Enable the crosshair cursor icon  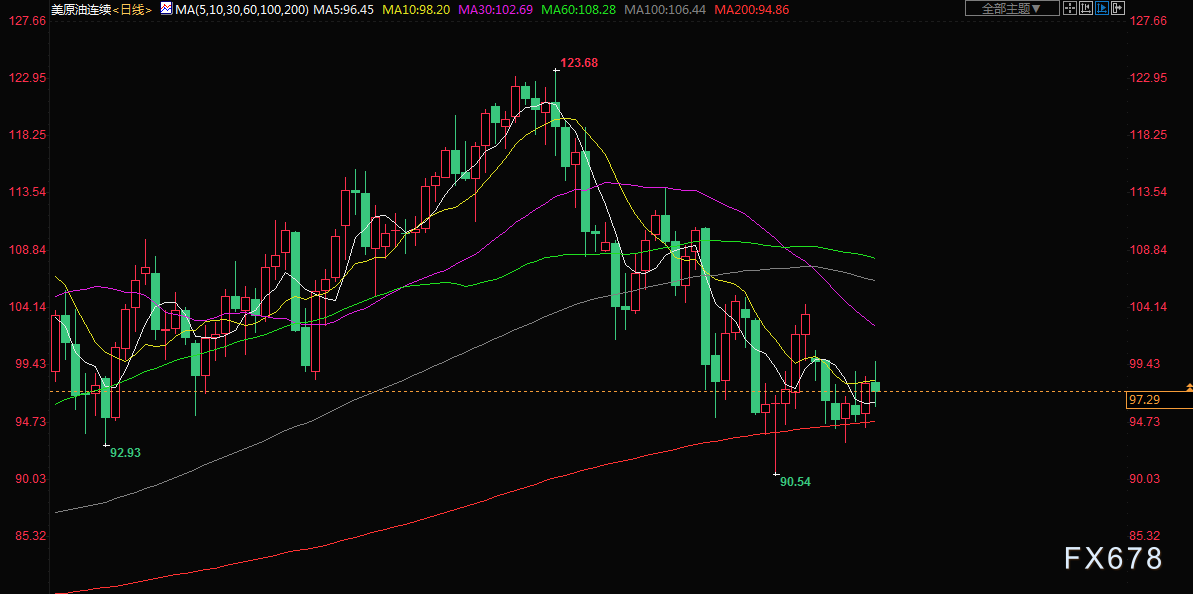pyautogui.click(x=1069, y=8)
